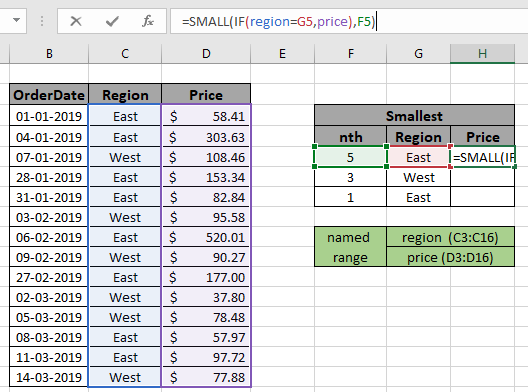Select the cell with price 520.01
Image resolution: width=528 pixels, height=392 pixels.
pyautogui.click(x=206, y=237)
